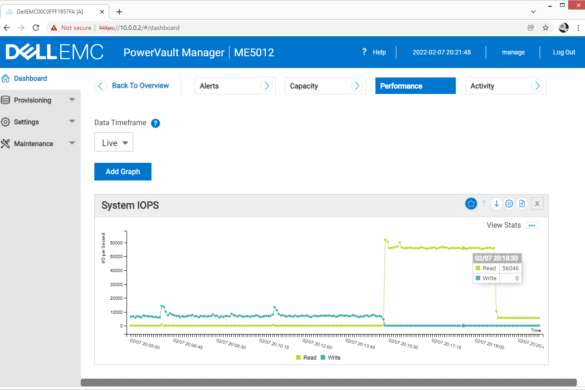Screen dimensions: 585x390
Task: Click the header date and time
Action: pyautogui.click(x=442, y=52)
